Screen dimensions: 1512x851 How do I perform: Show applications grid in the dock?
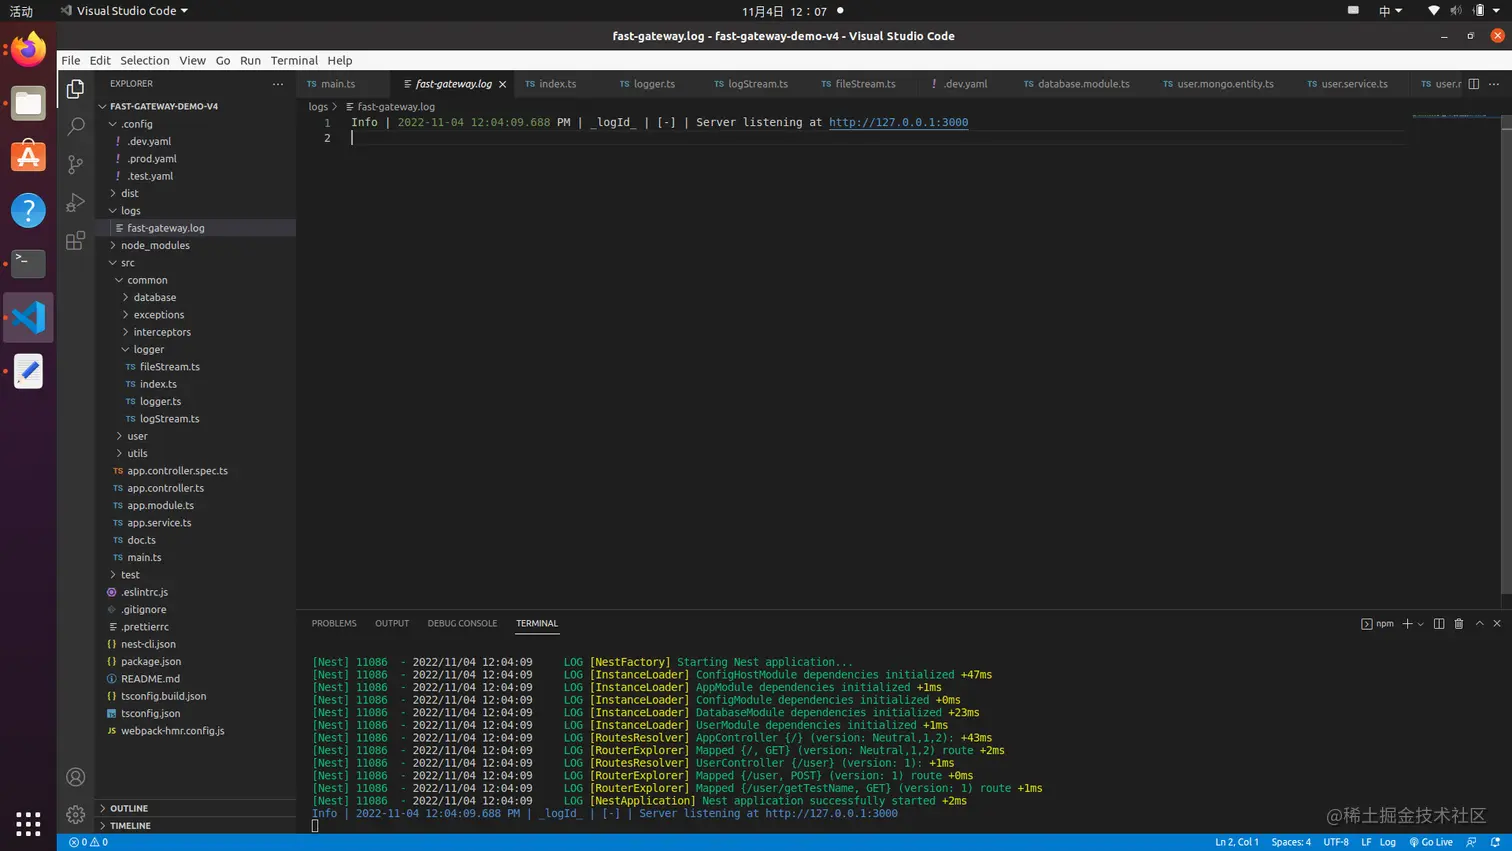(x=28, y=823)
